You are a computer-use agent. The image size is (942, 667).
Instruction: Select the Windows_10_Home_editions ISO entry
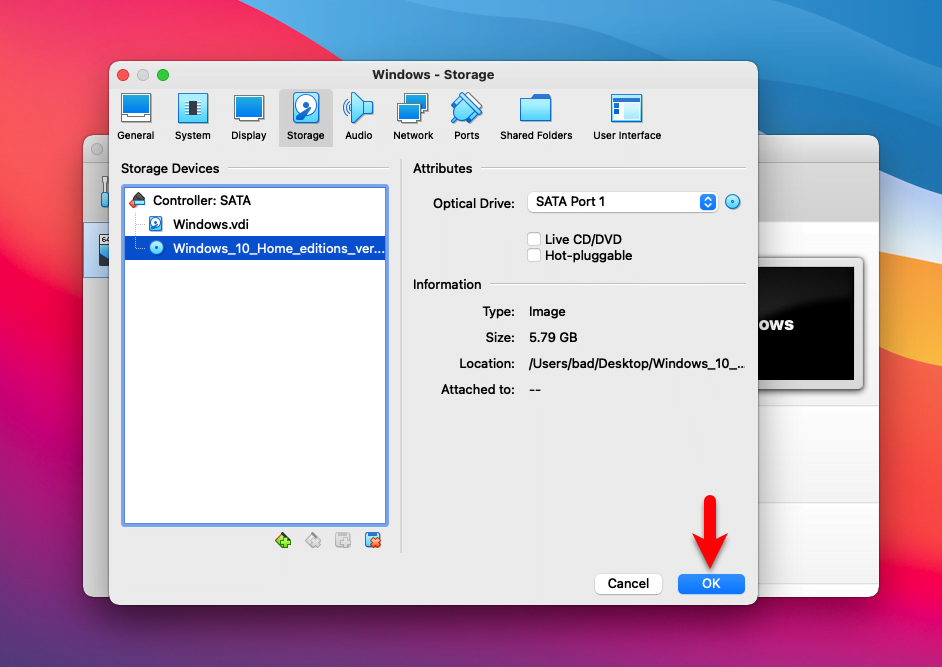click(x=255, y=248)
